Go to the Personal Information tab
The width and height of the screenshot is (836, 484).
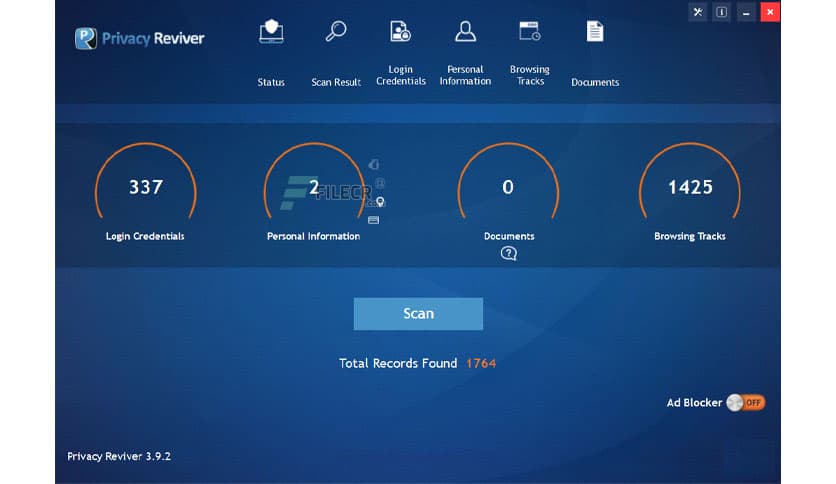pyautogui.click(x=465, y=53)
